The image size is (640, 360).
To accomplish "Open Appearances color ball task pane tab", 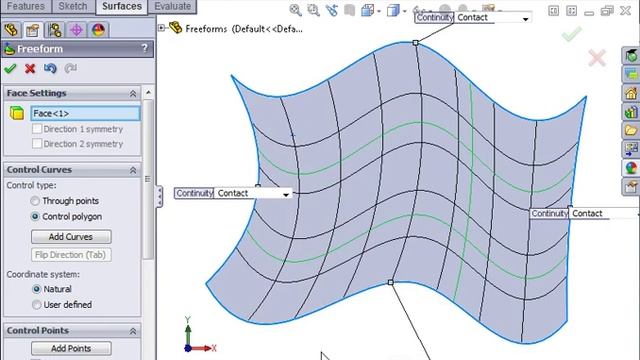I will pyautogui.click(x=631, y=168).
